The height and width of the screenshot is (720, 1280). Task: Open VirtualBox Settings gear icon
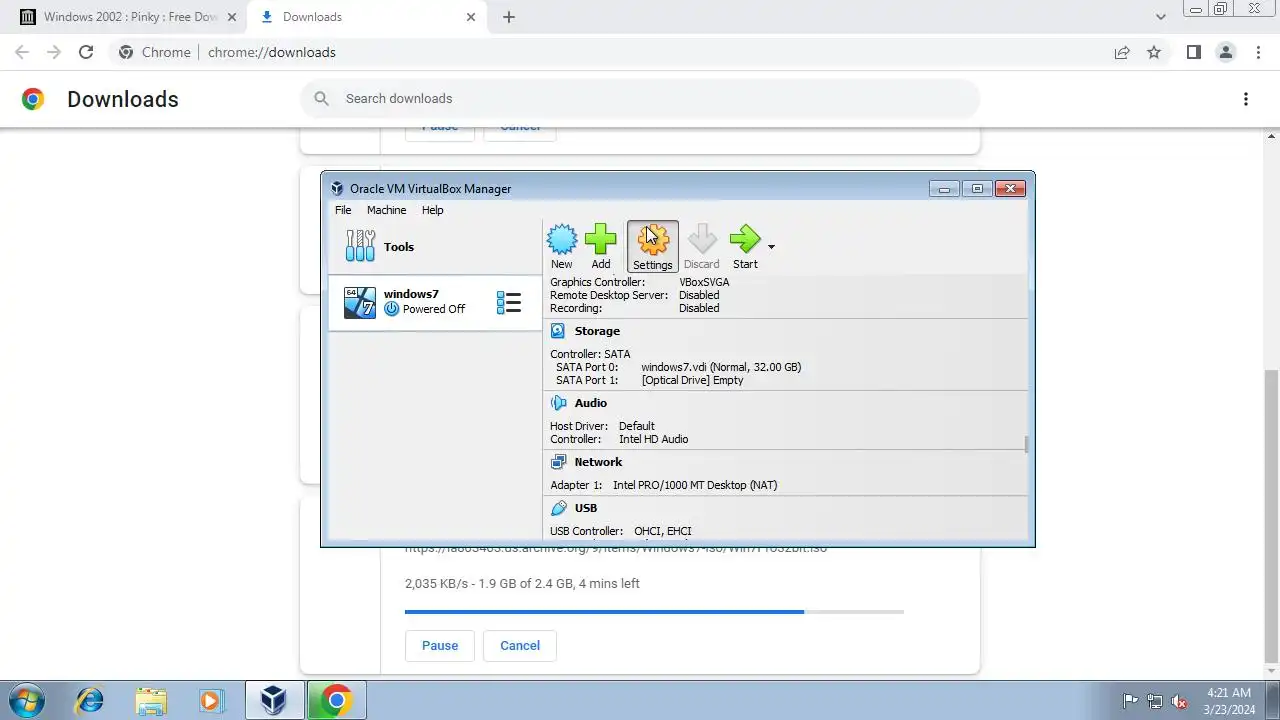pyautogui.click(x=652, y=247)
